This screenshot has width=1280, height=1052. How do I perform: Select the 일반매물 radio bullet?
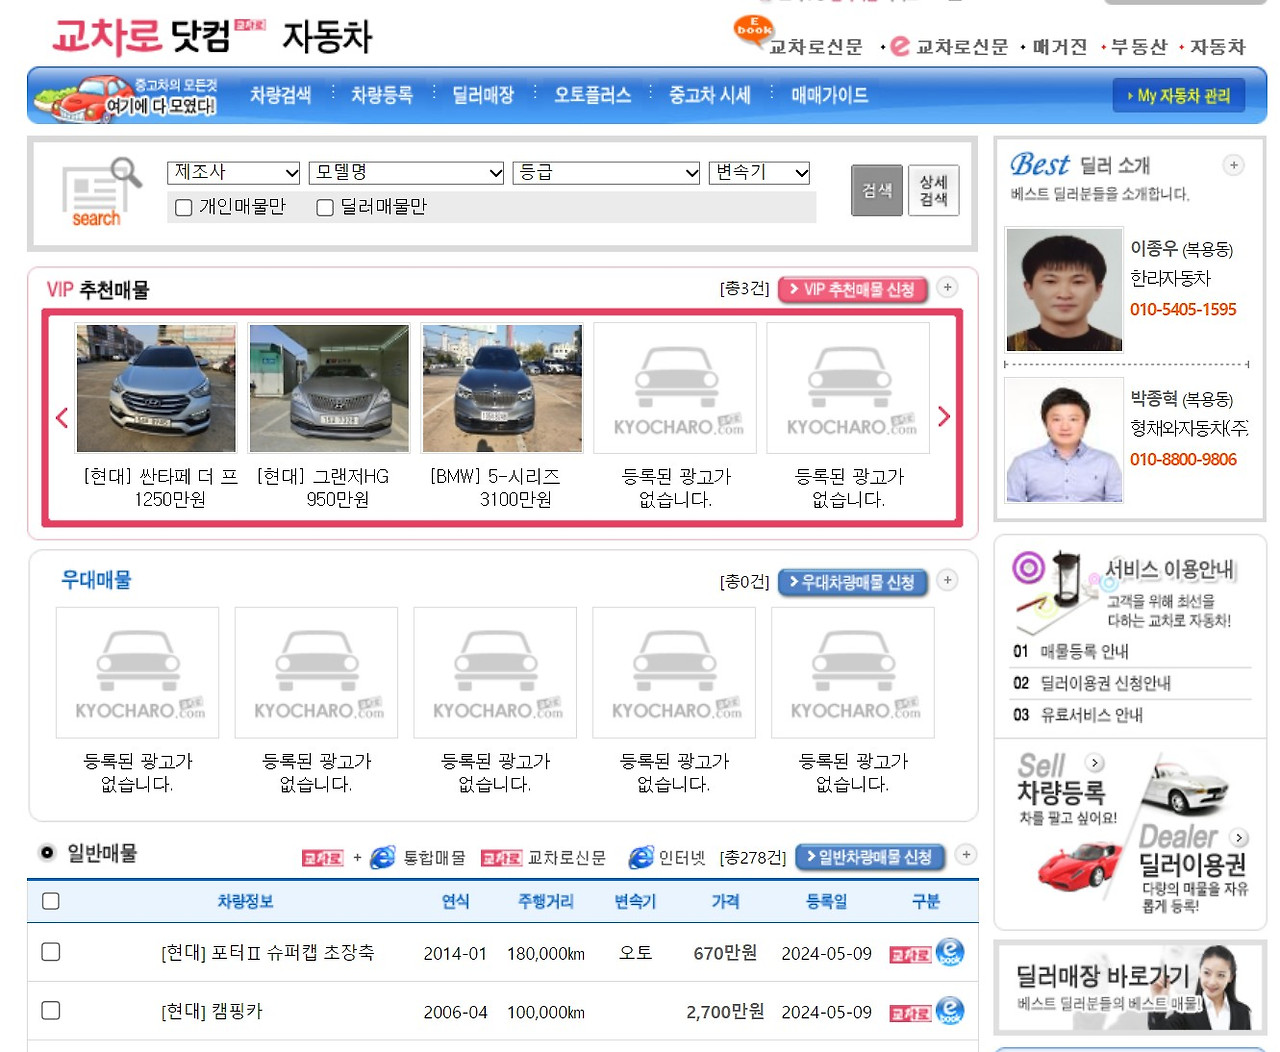[47, 853]
